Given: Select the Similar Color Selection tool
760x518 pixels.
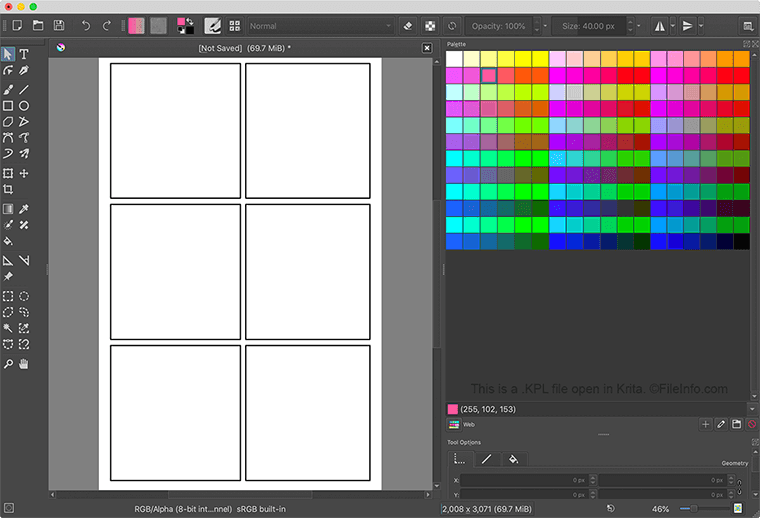Looking at the screenshot, I should [x=24, y=328].
